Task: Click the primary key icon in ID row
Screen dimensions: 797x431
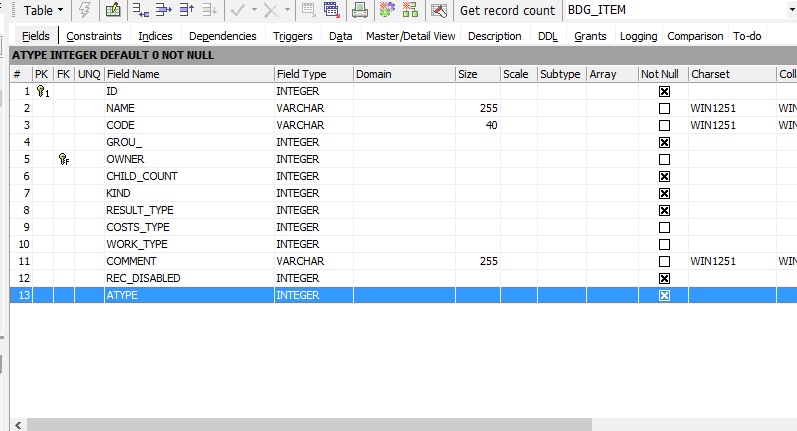Action: pyautogui.click(x=42, y=91)
